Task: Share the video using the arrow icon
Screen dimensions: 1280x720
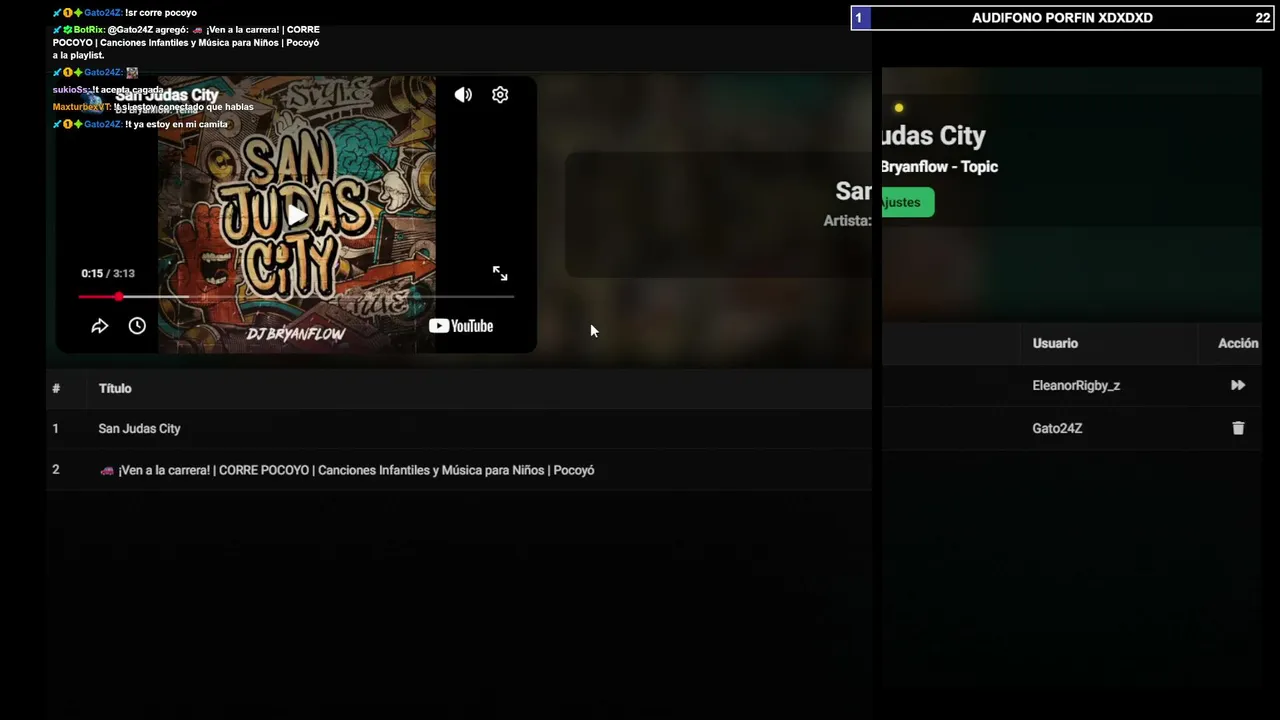Action: [100, 326]
